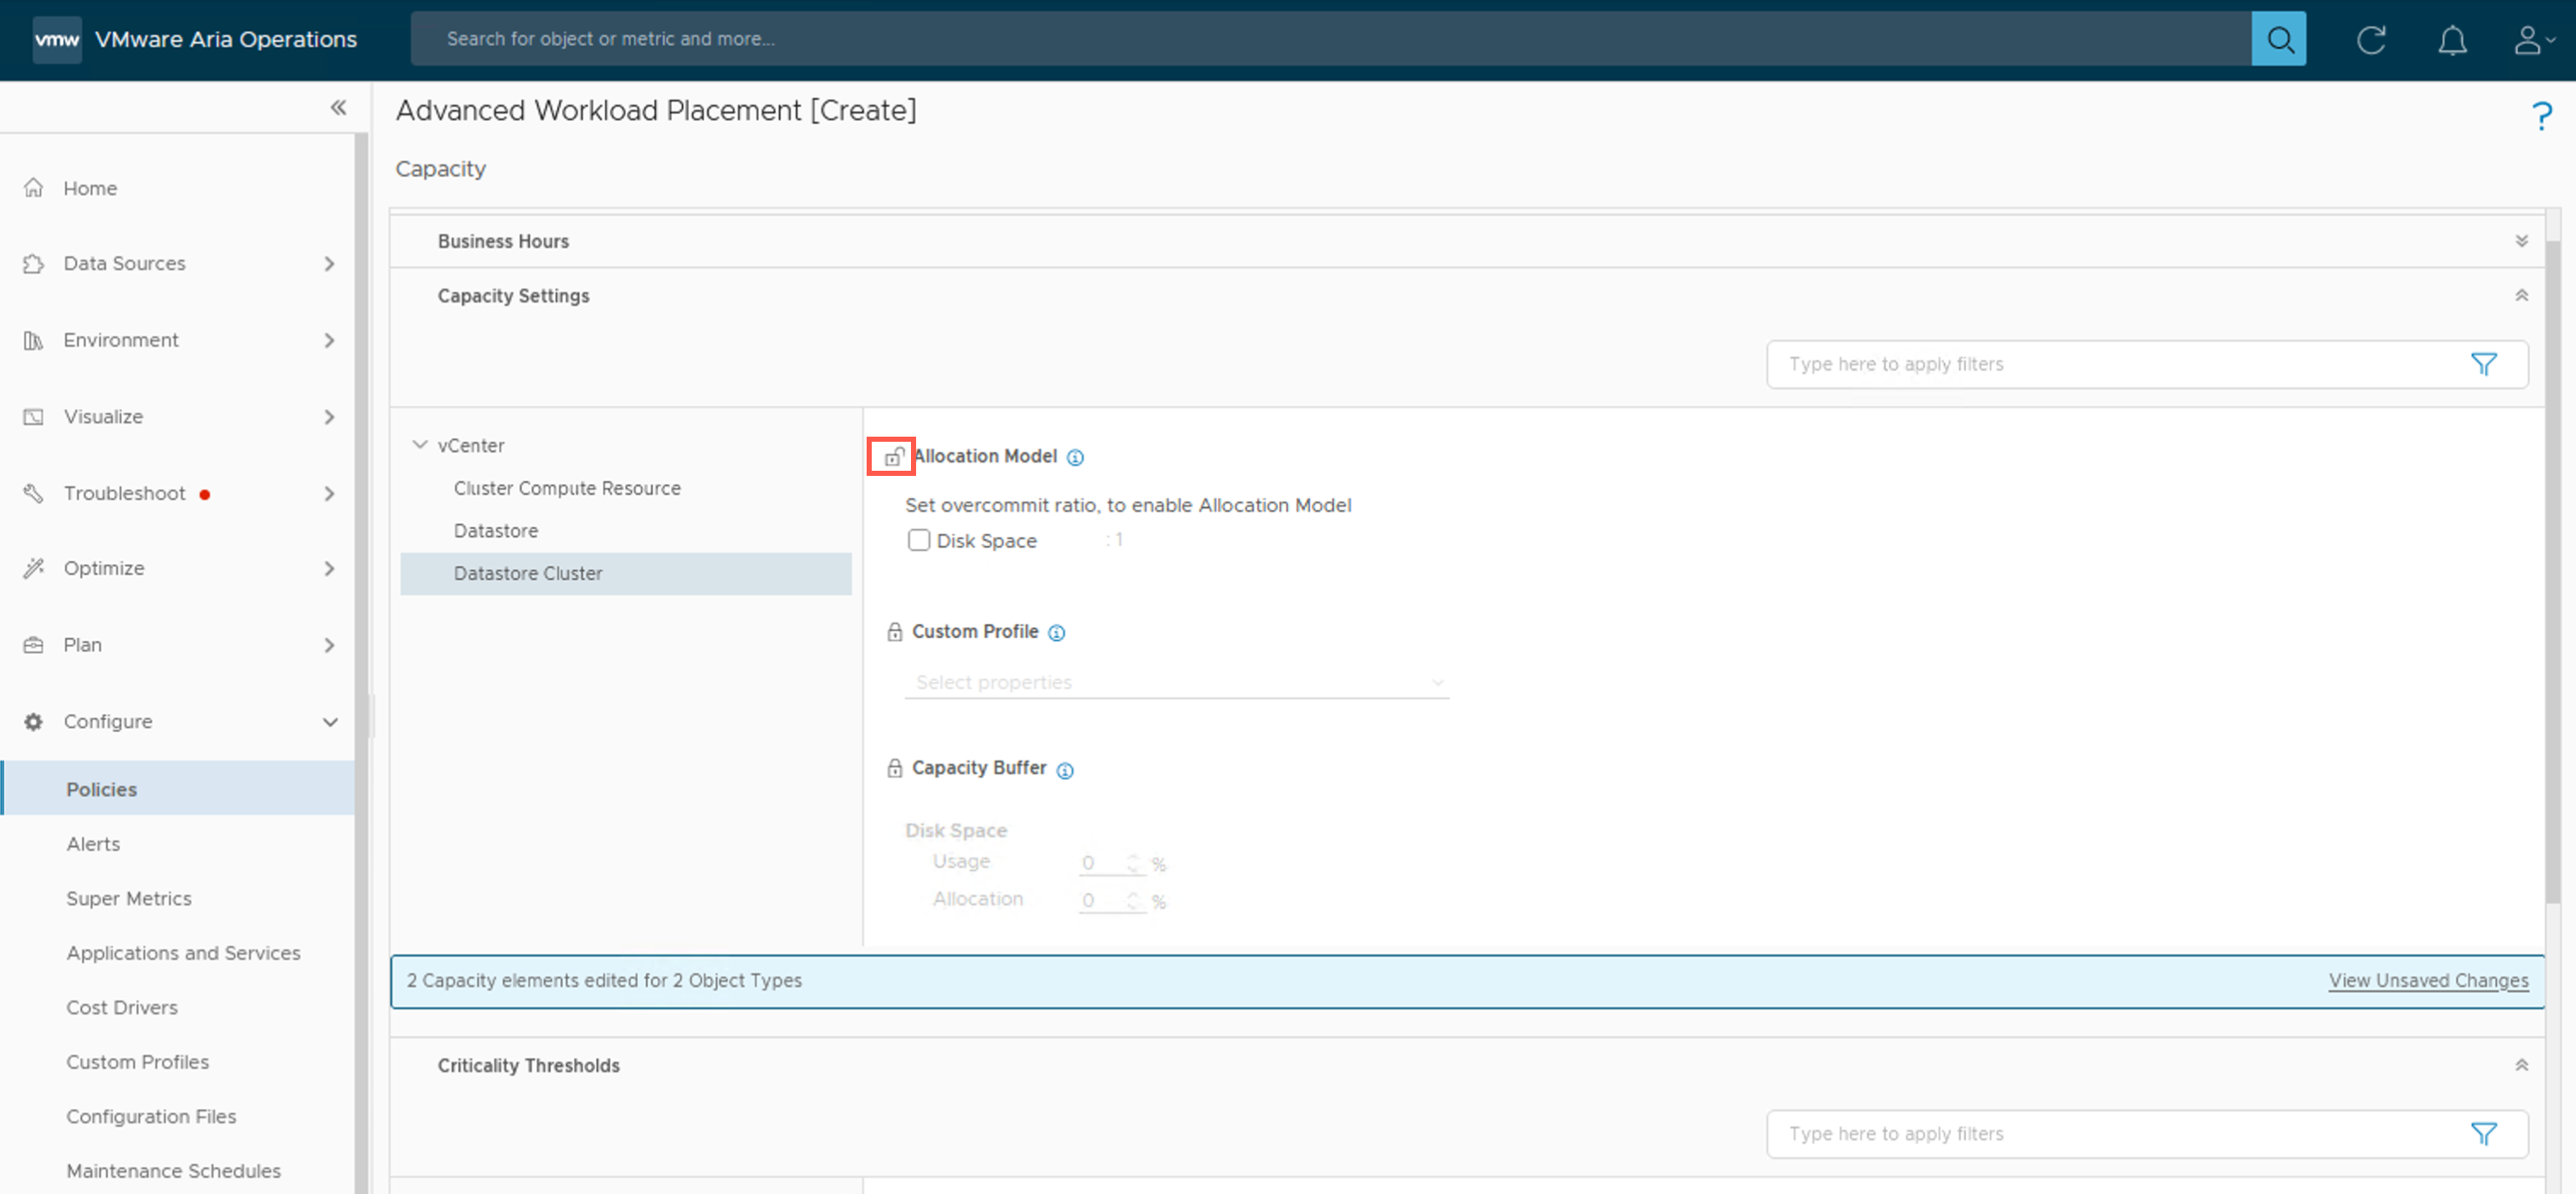Expand the Business Hours section
The image size is (2576, 1194).
tap(2521, 241)
